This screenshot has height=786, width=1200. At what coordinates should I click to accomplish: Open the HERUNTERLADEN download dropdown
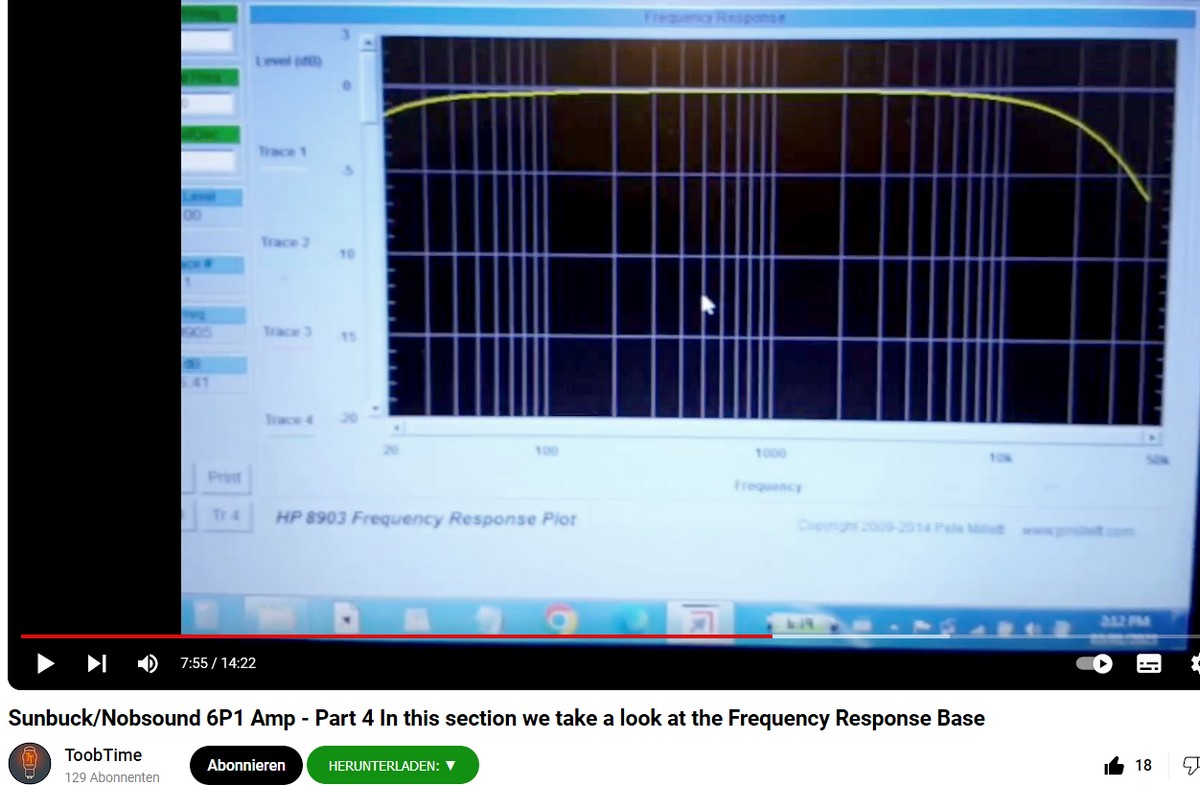click(393, 765)
